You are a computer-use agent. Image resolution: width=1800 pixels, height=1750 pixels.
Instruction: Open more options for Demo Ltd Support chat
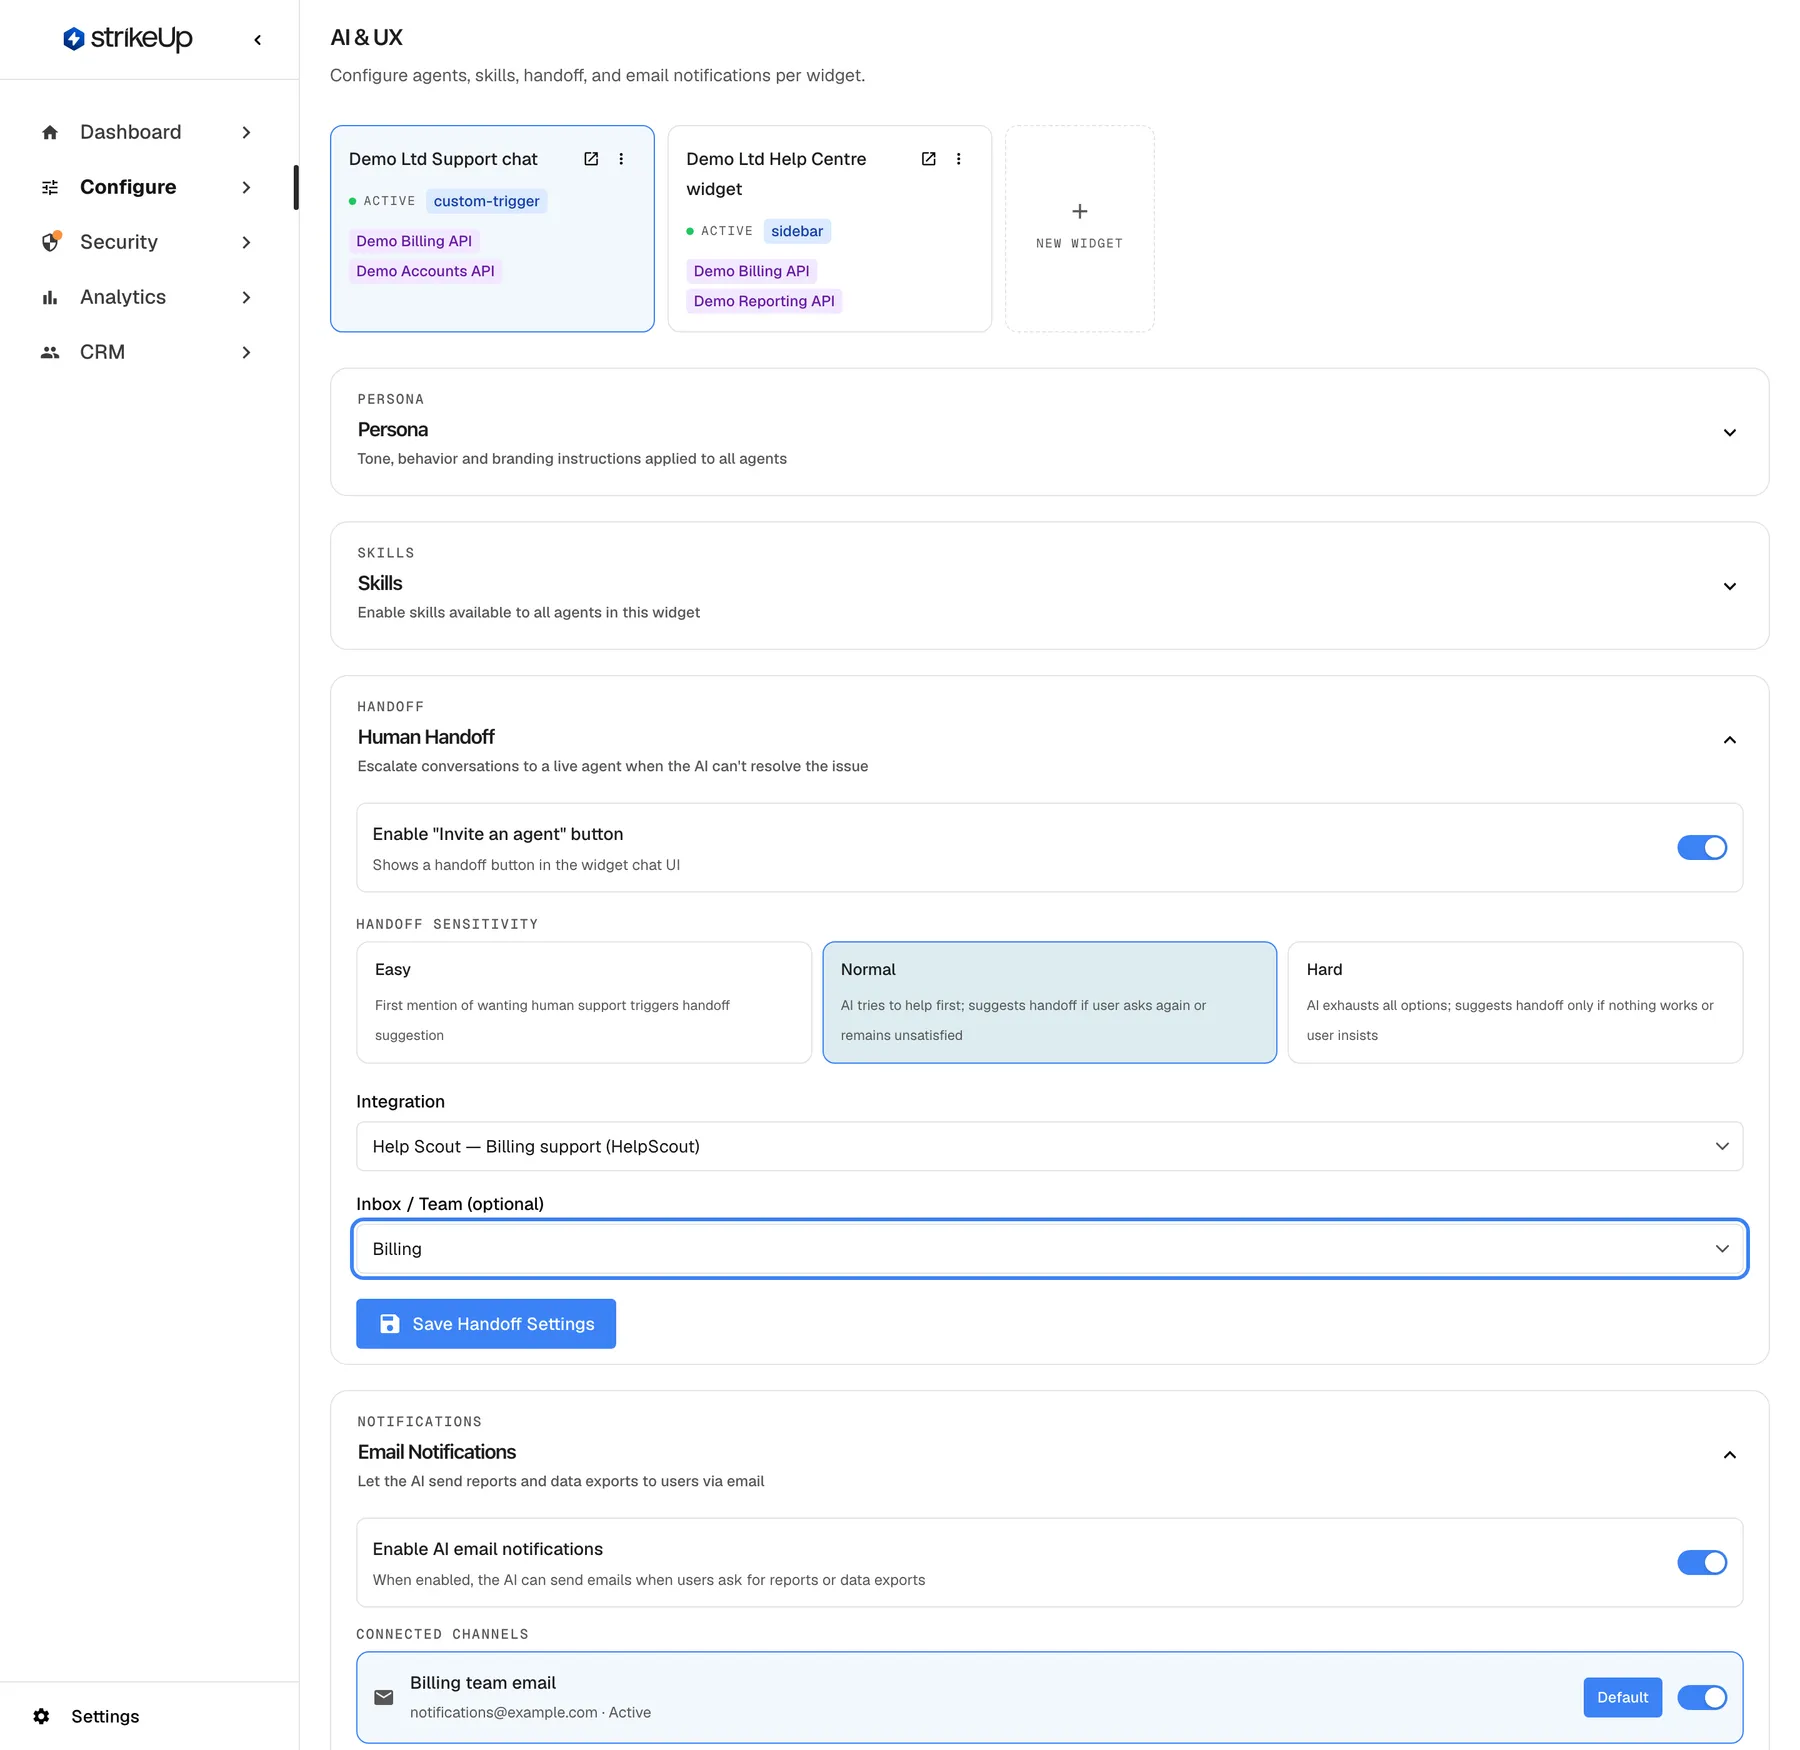(621, 159)
